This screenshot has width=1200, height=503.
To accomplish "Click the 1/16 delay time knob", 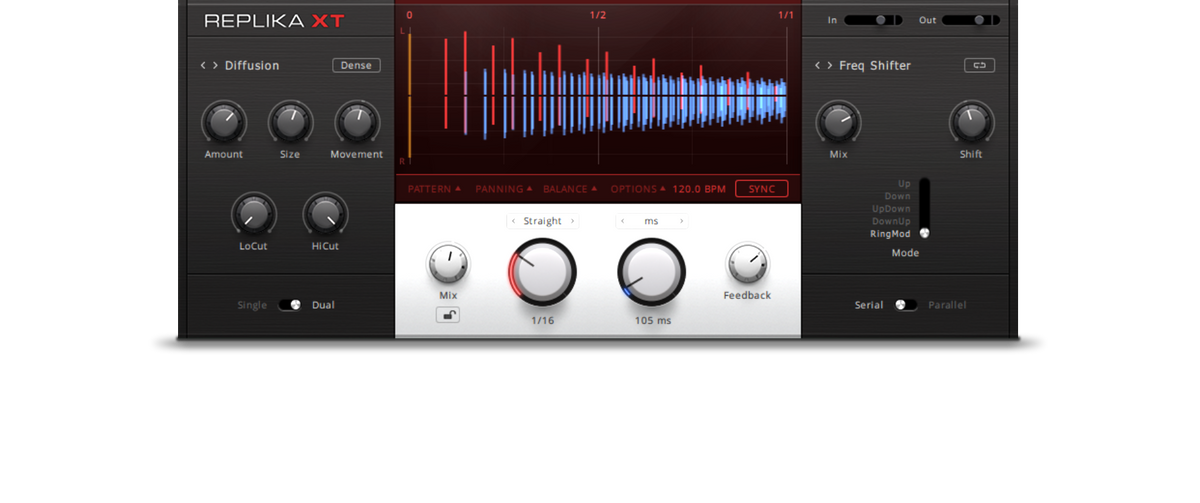I will (543, 272).
